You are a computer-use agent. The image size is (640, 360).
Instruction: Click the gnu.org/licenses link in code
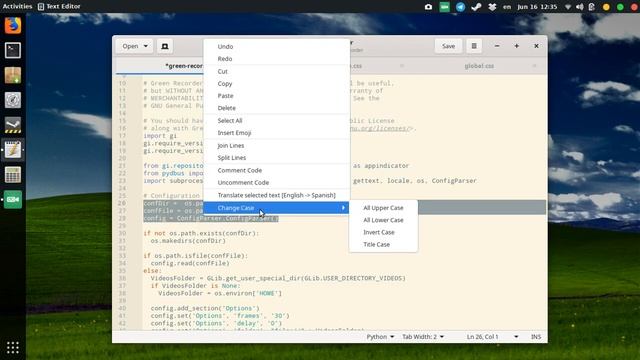[380, 128]
